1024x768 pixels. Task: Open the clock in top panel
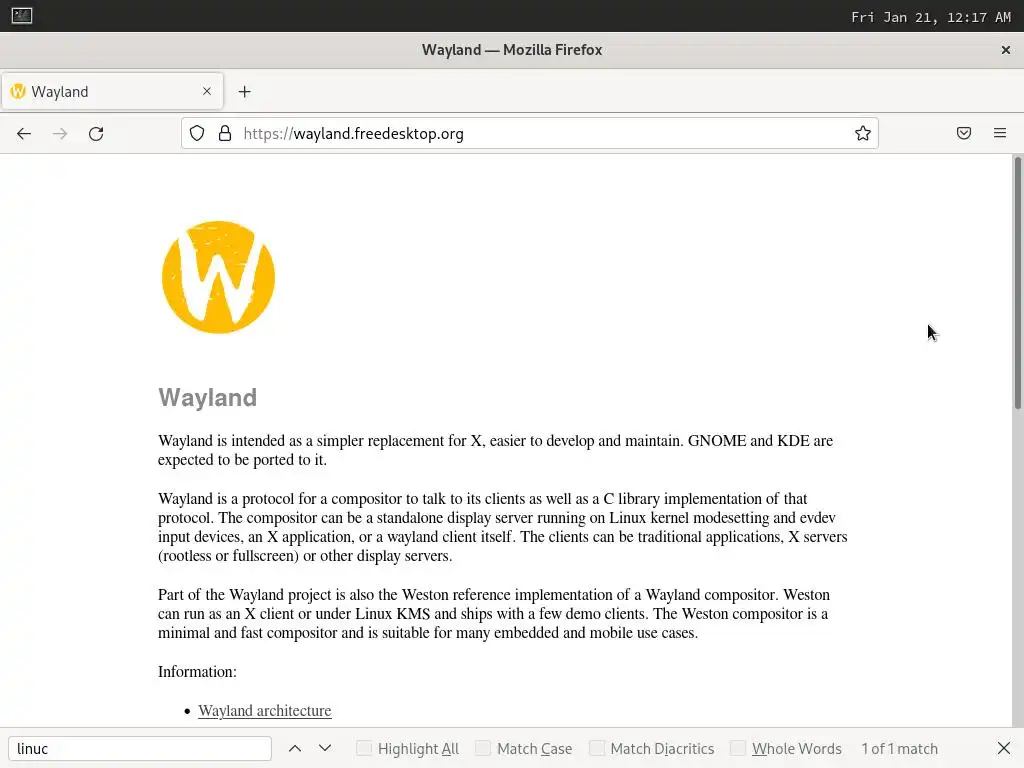931,17
